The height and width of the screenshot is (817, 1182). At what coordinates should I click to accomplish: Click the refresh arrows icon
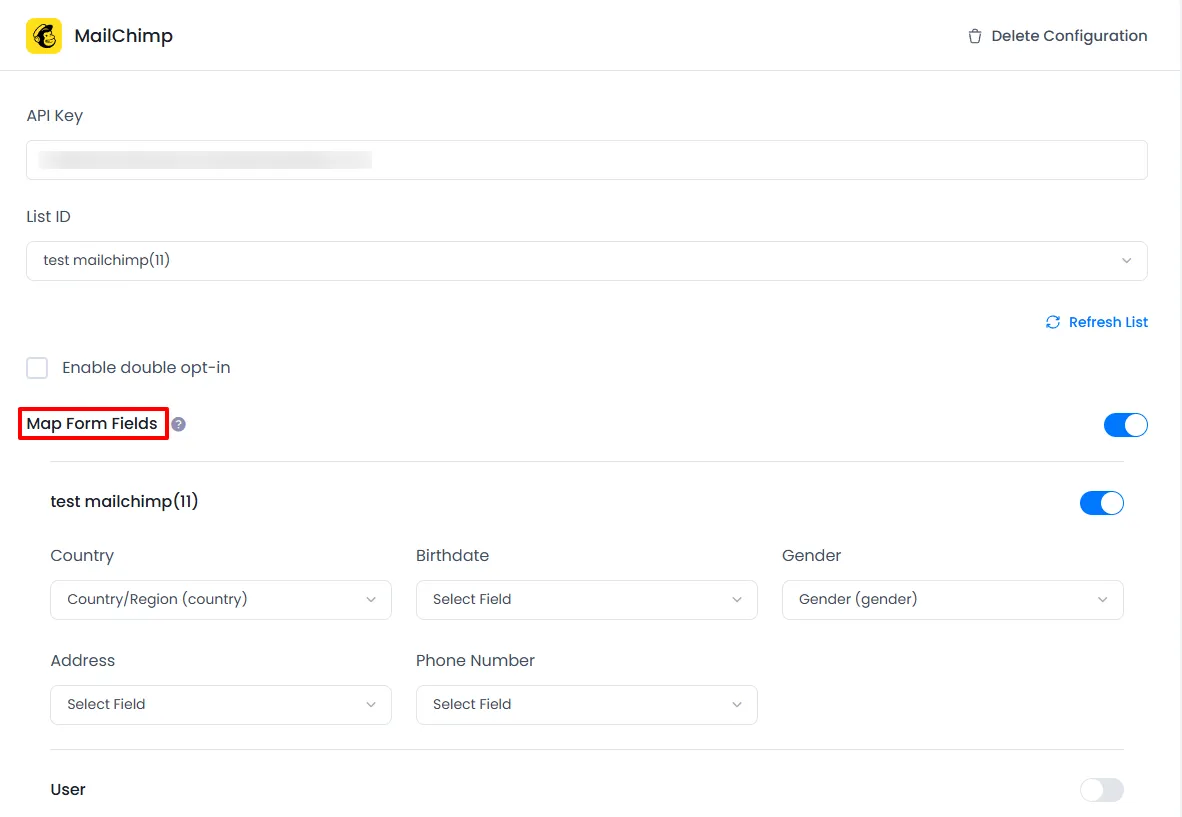1053,322
